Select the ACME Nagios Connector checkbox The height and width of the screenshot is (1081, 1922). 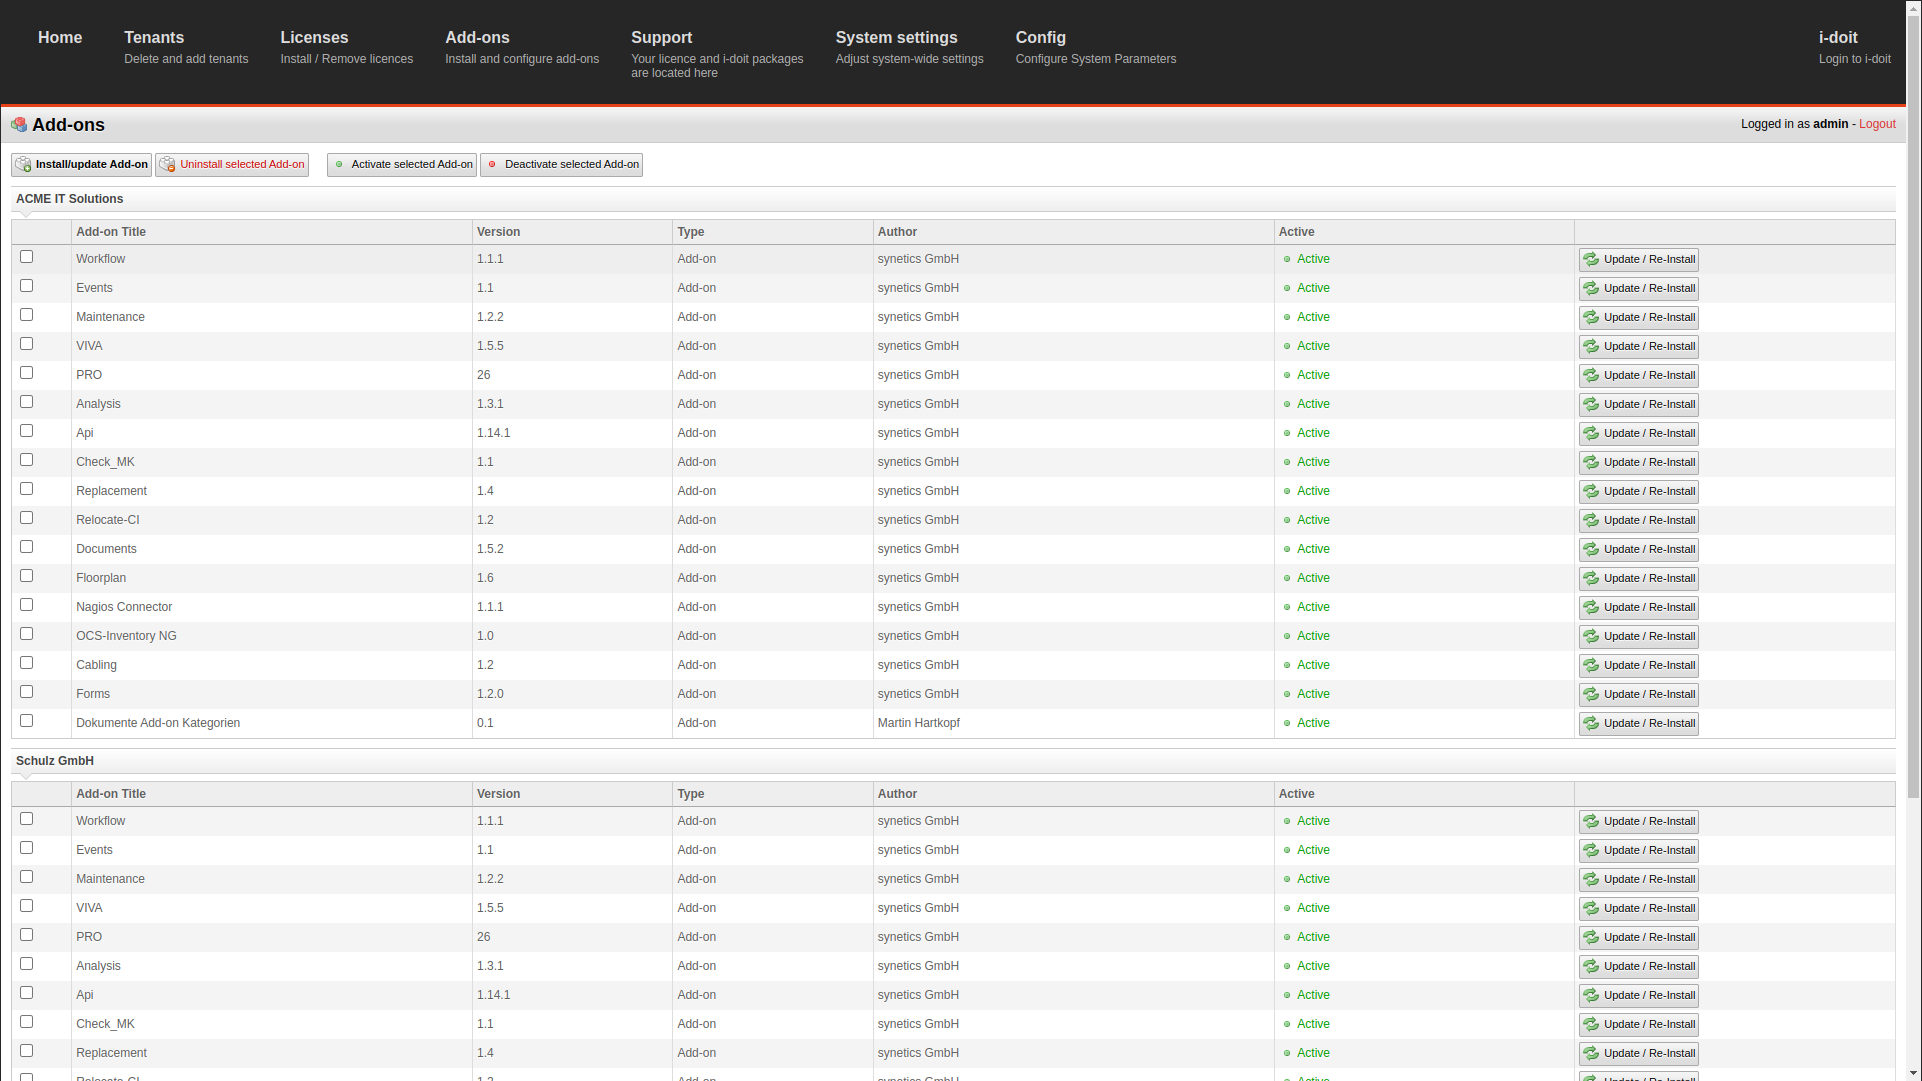coord(27,605)
